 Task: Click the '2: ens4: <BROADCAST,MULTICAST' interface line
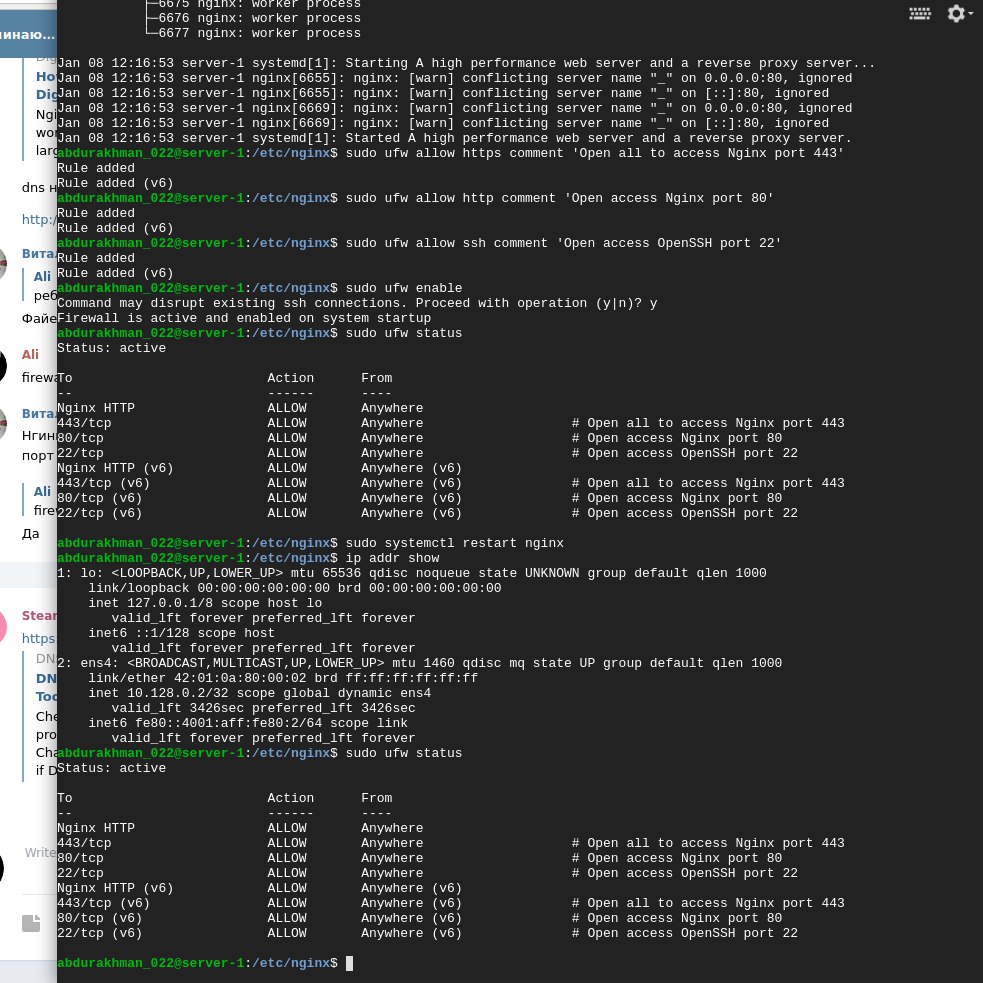click(x=419, y=663)
